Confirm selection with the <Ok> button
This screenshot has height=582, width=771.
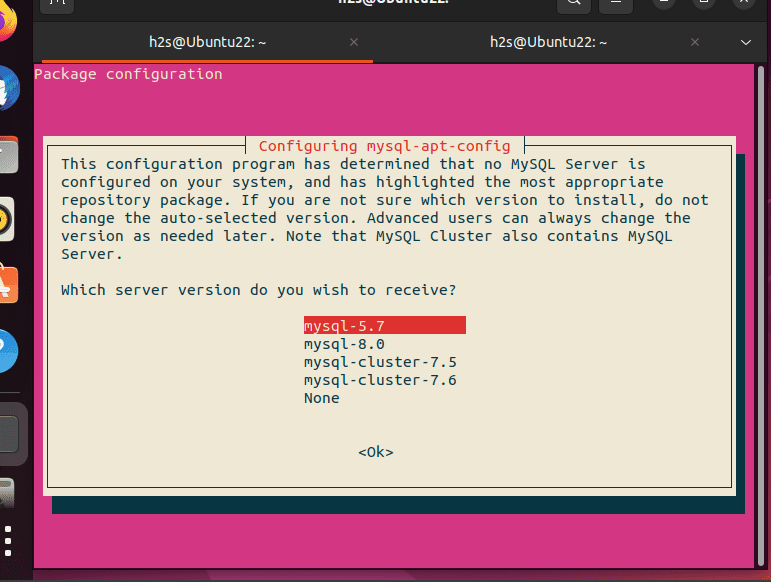click(x=376, y=452)
